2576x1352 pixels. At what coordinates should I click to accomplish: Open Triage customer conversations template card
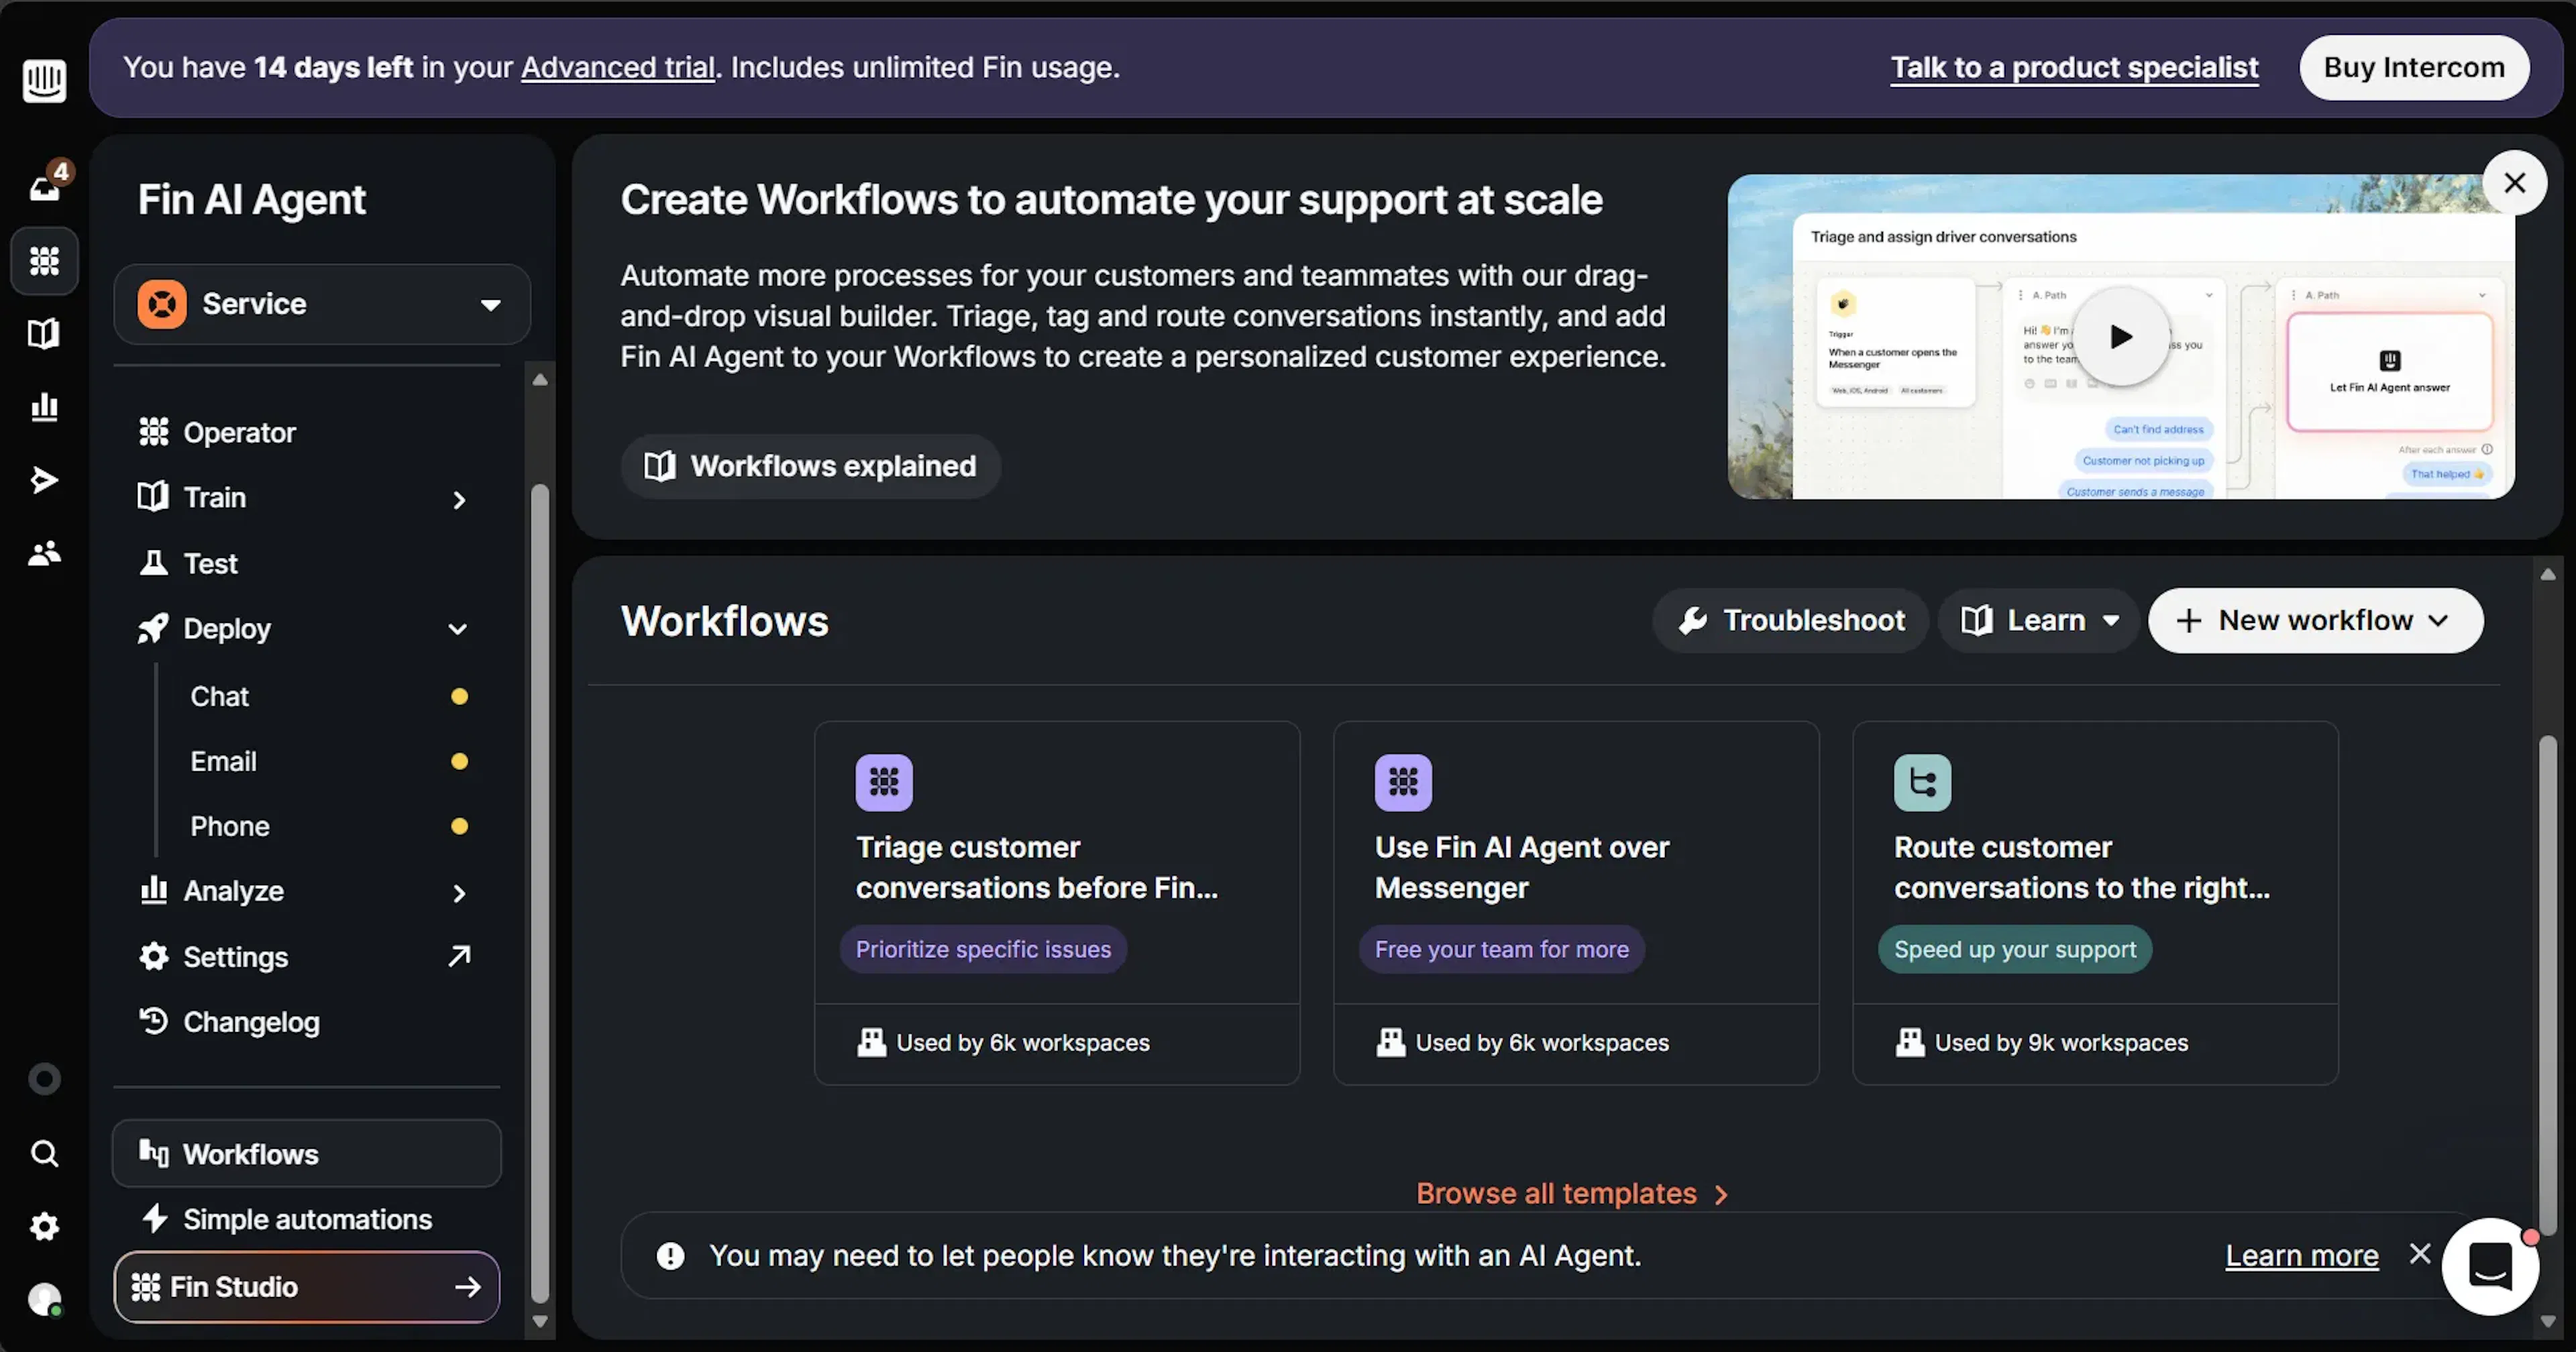tap(1057, 903)
